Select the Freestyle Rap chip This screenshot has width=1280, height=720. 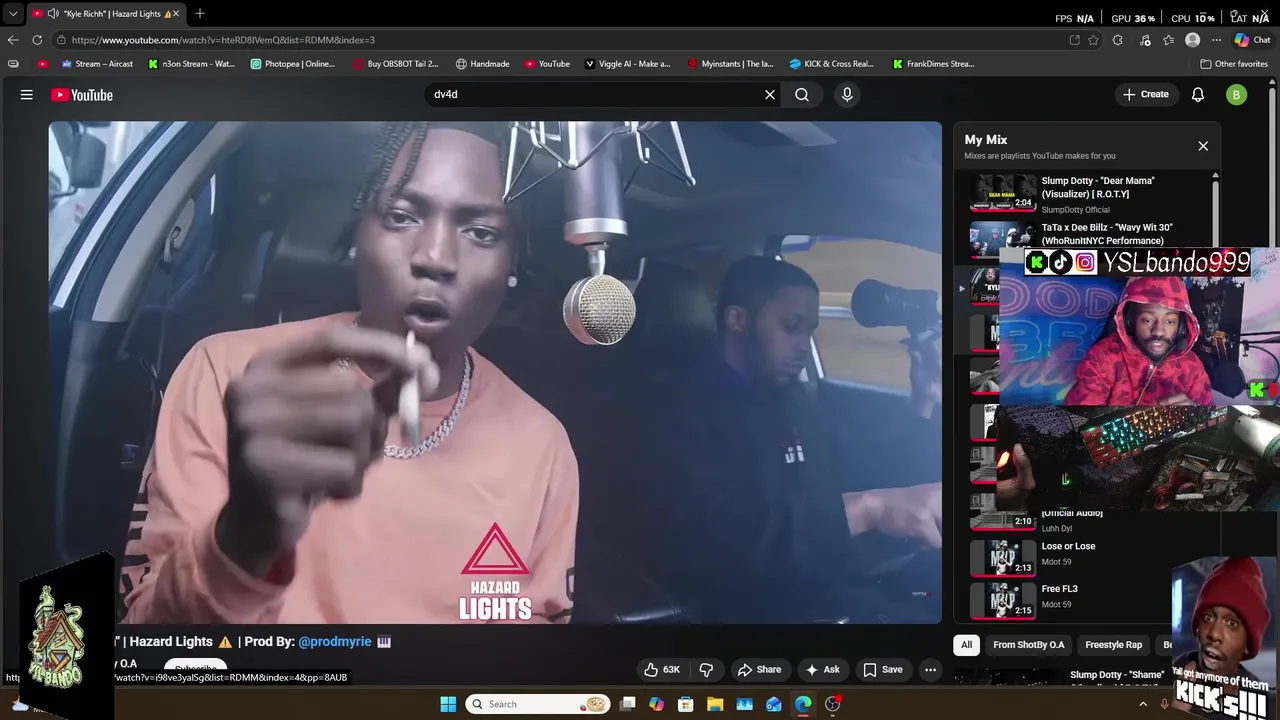(x=1113, y=645)
